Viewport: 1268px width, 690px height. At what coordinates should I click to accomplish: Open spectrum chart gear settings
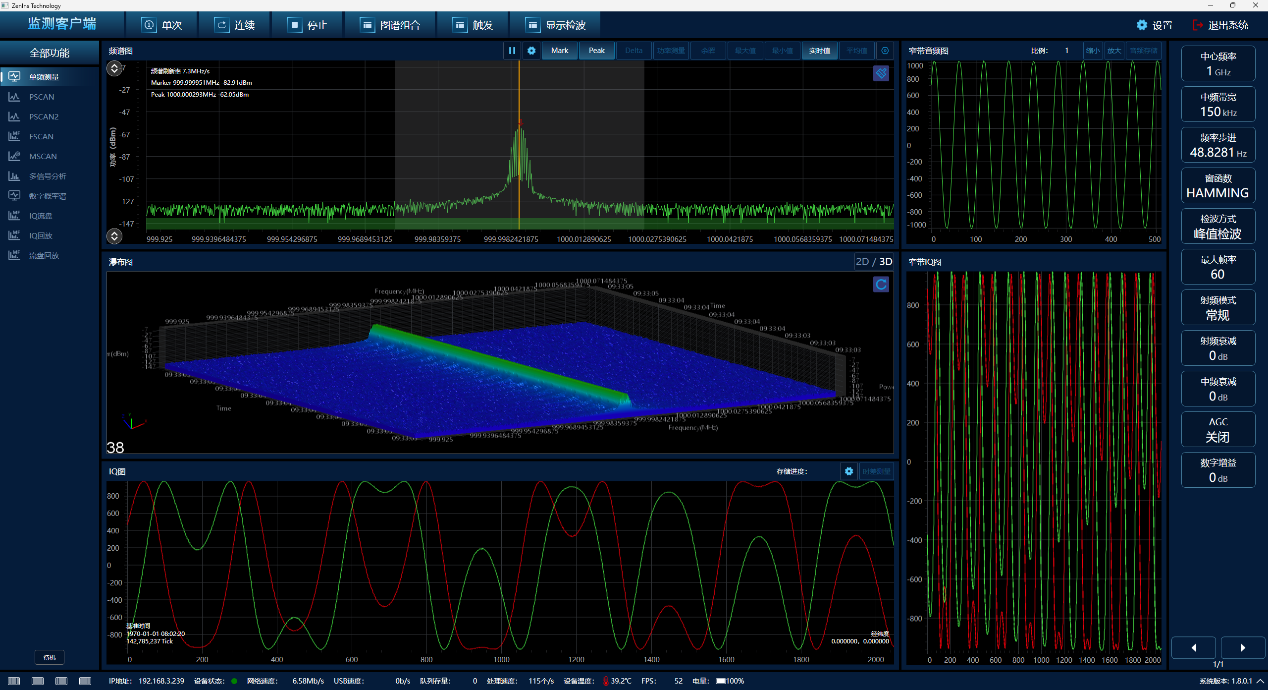pos(531,50)
